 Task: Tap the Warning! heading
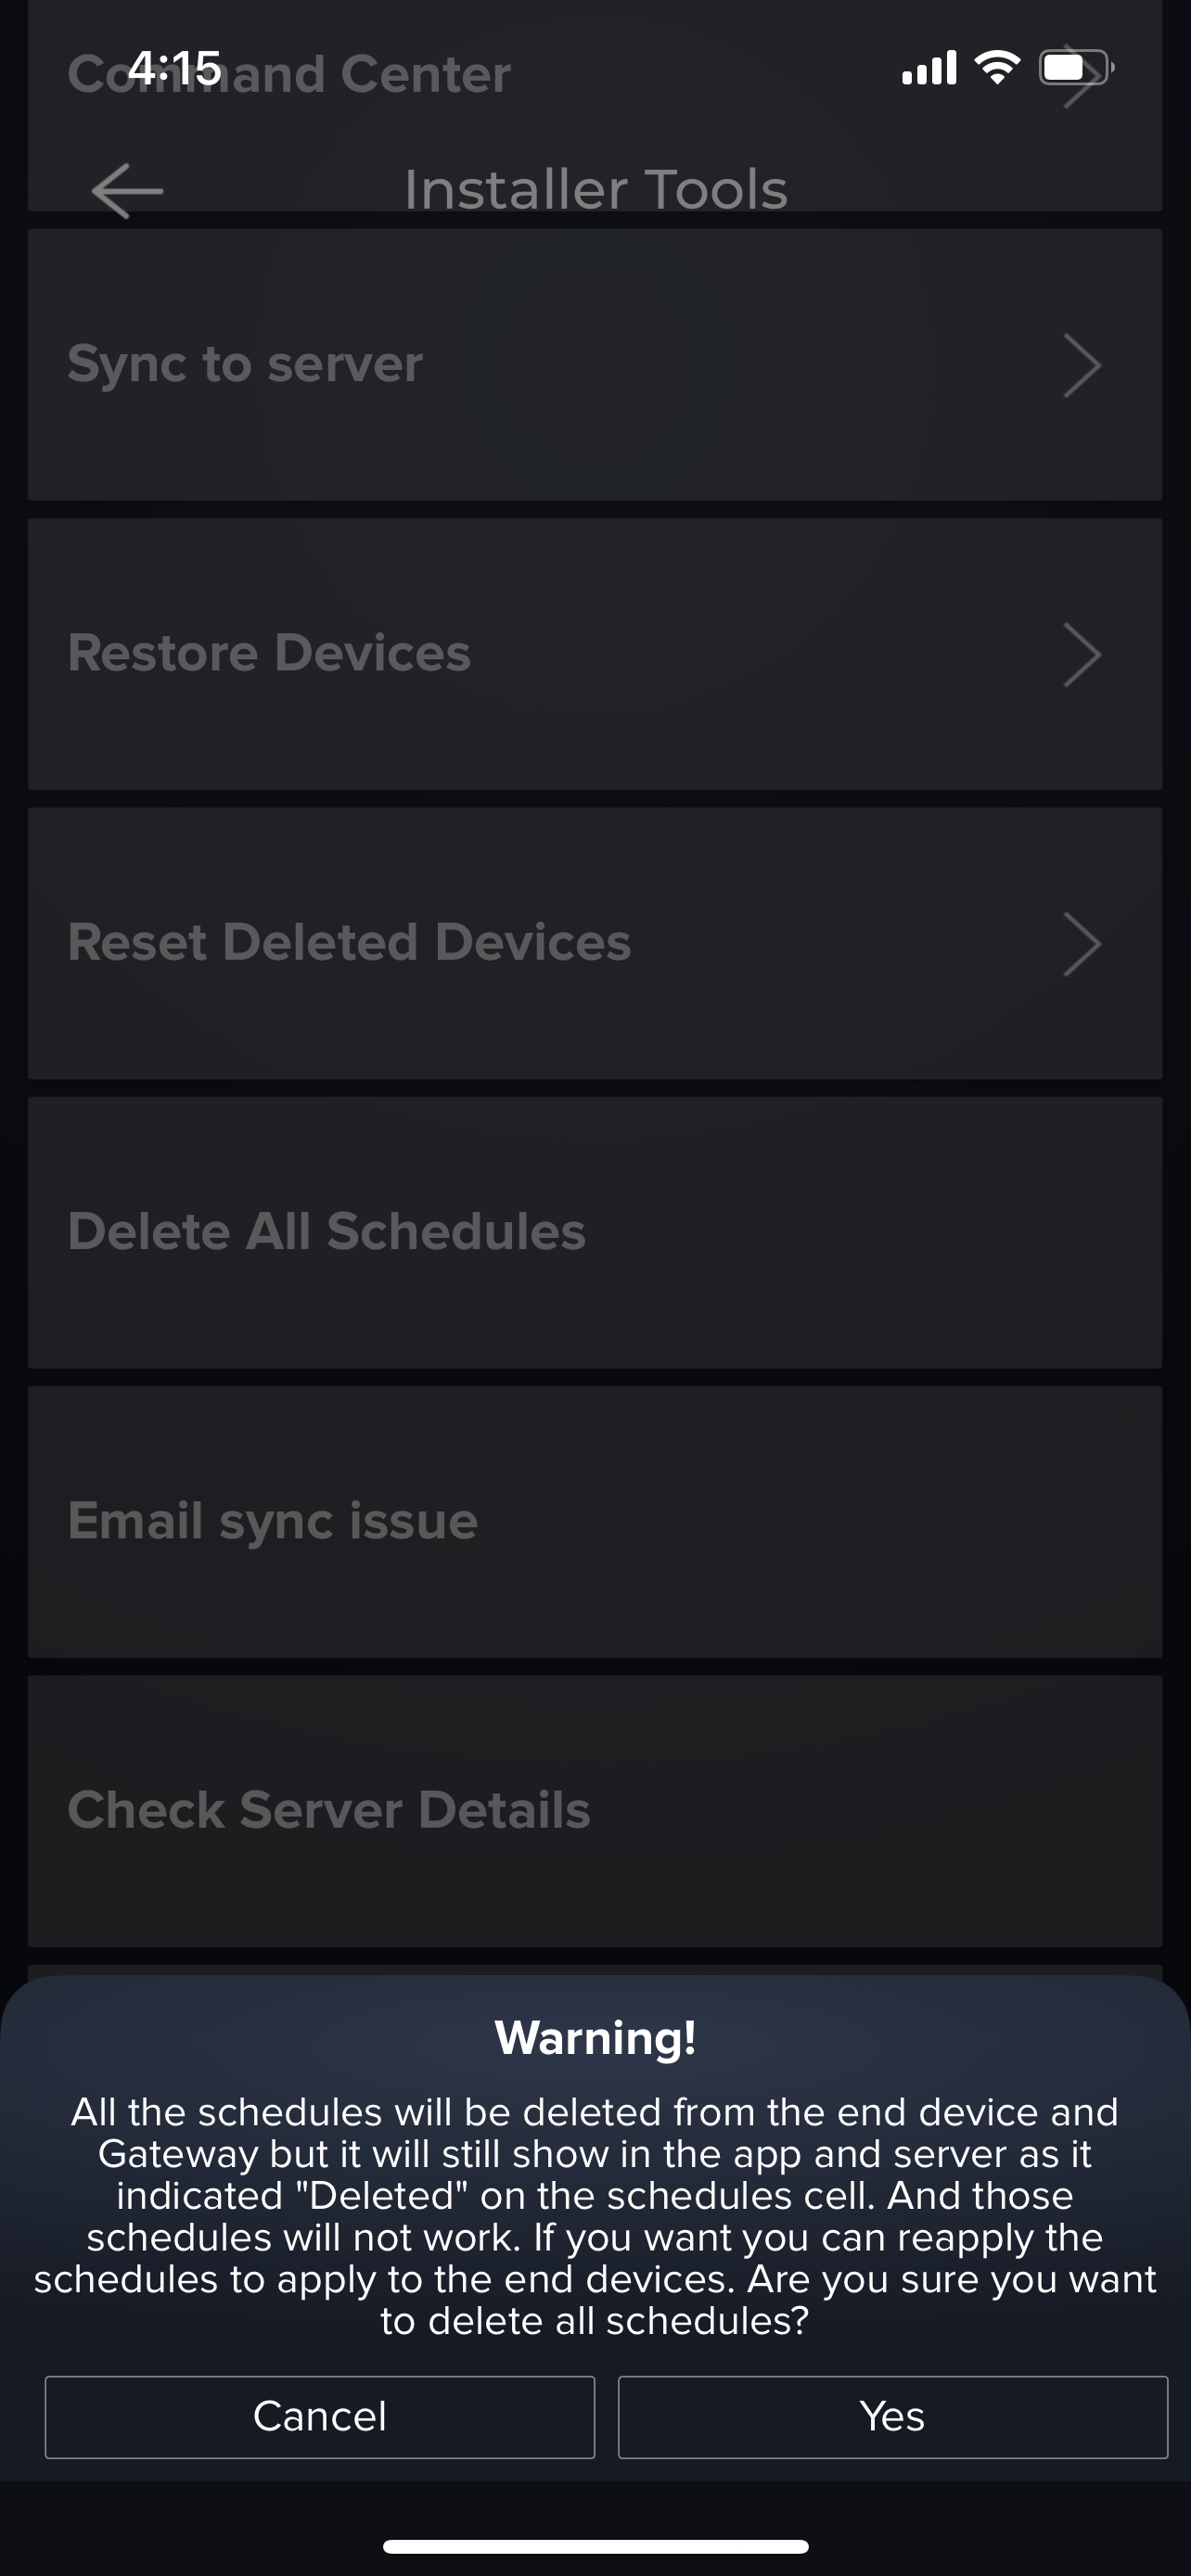click(595, 2038)
